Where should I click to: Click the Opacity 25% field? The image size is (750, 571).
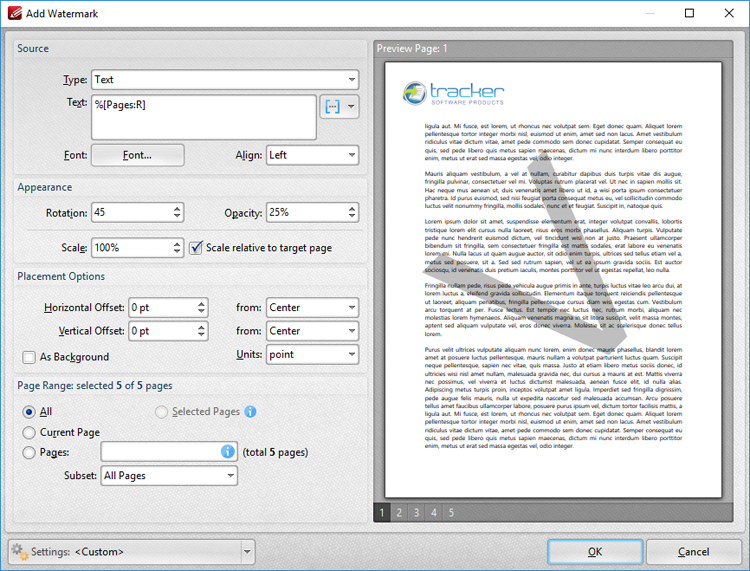pyautogui.click(x=306, y=212)
